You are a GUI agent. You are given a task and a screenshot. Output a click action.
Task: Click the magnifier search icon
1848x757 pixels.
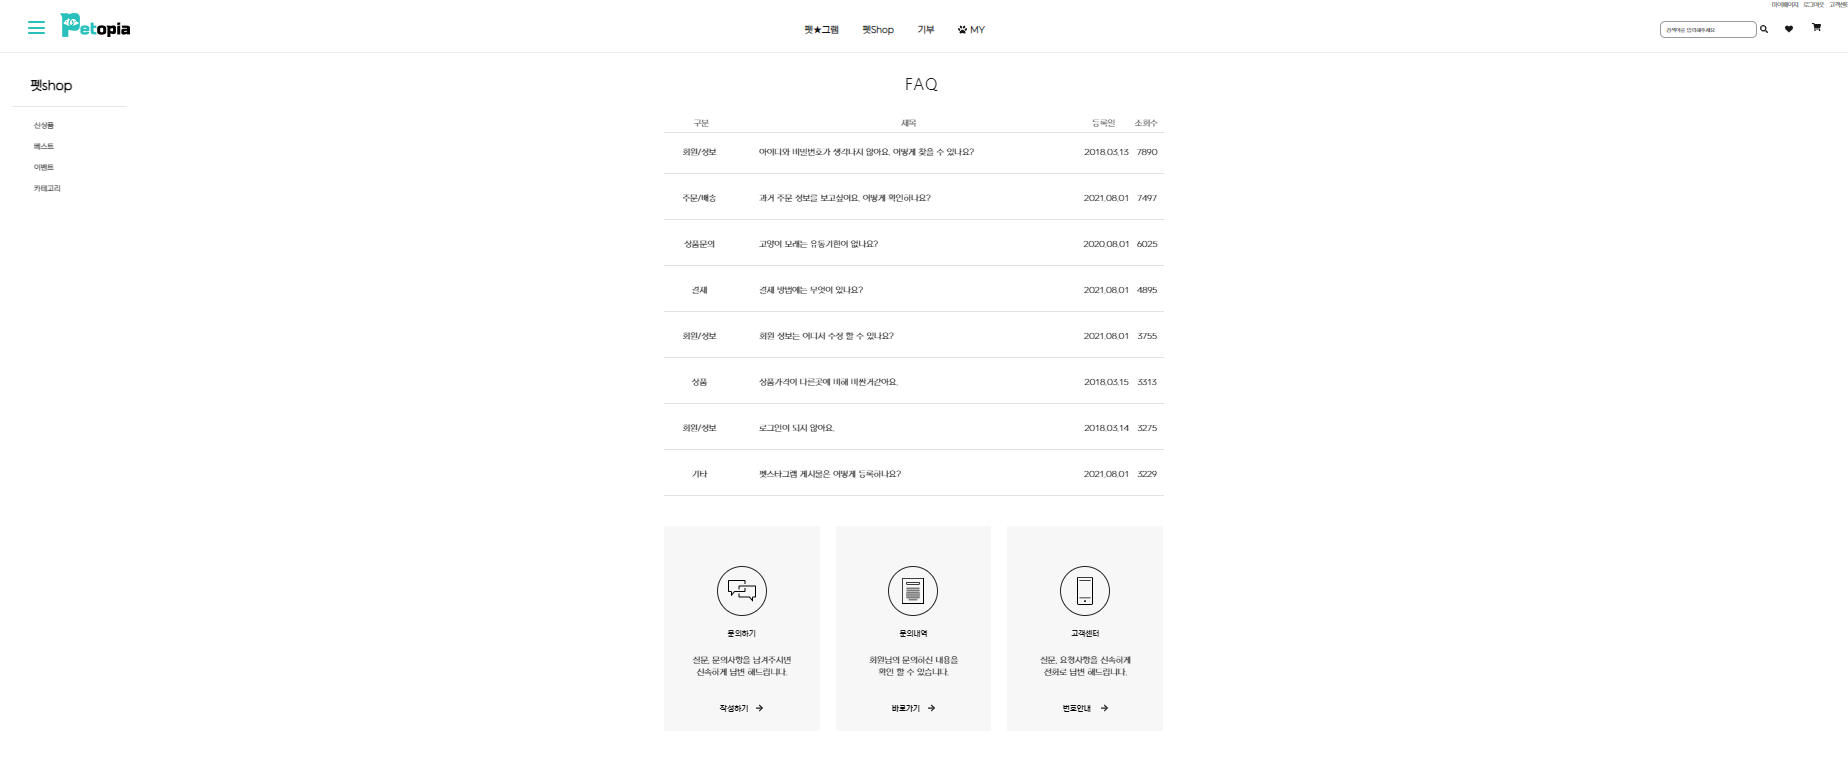click(x=1764, y=29)
